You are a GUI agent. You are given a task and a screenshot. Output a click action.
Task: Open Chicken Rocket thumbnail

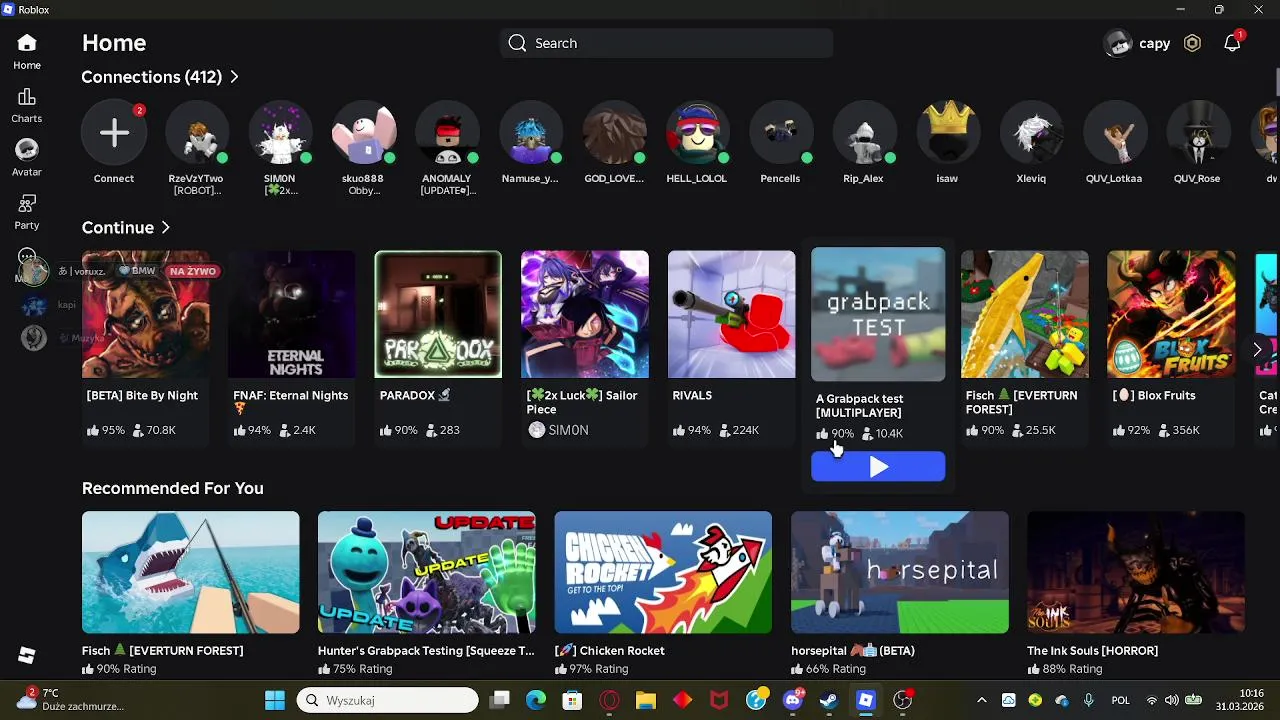(x=663, y=572)
